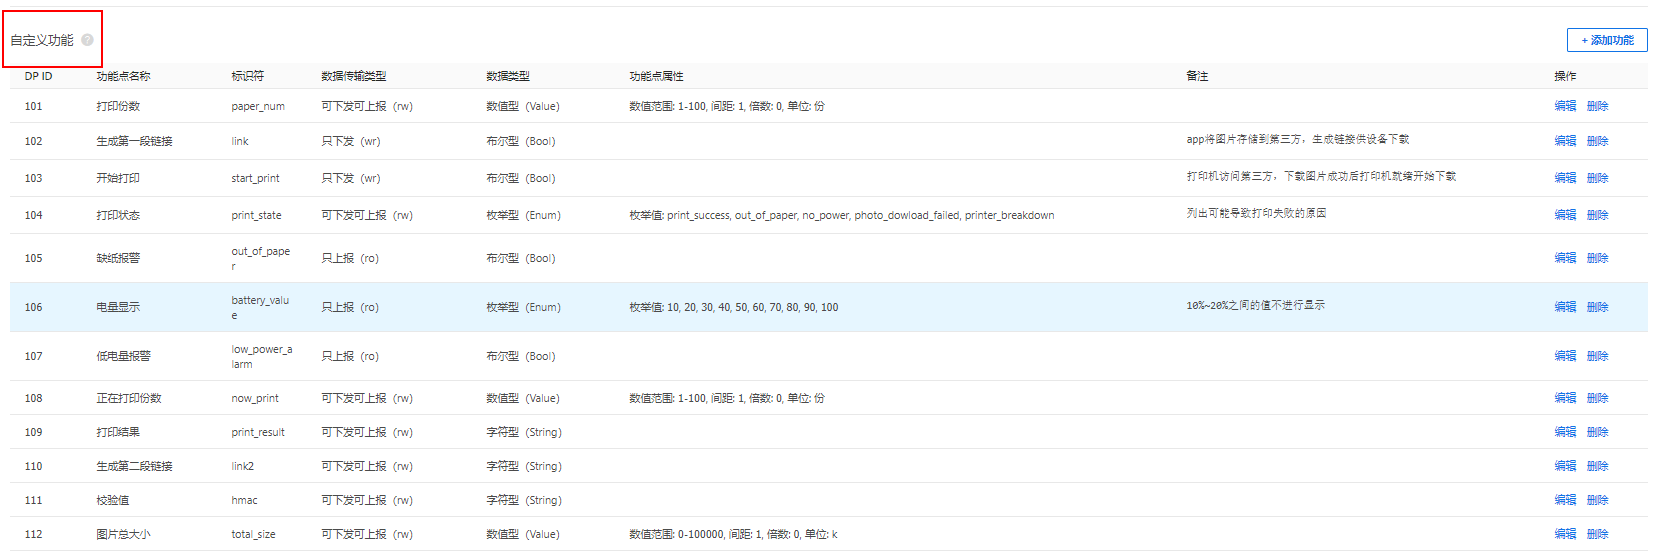Edit row 102 生成第一段链接
Viewport: 1662px width, 556px height.
(1565, 141)
